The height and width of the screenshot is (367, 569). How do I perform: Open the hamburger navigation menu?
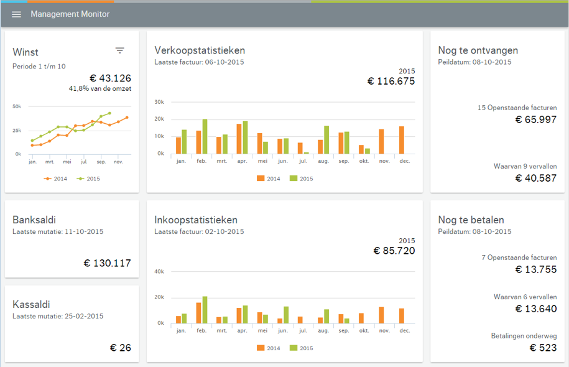pos(16,14)
